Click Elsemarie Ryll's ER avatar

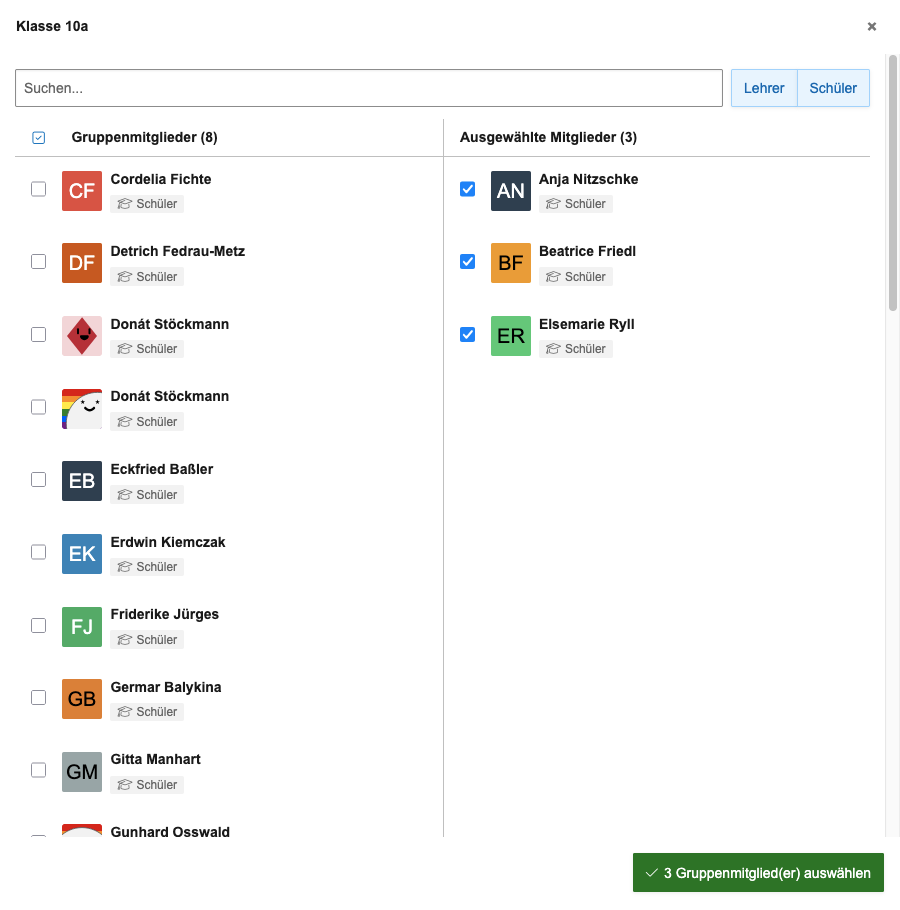pos(511,335)
